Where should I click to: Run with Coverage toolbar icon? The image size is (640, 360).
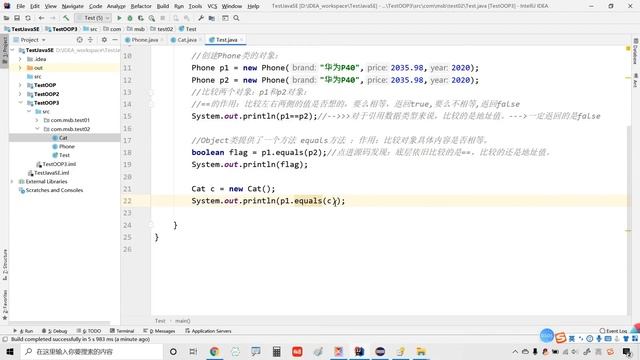click(x=141, y=18)
